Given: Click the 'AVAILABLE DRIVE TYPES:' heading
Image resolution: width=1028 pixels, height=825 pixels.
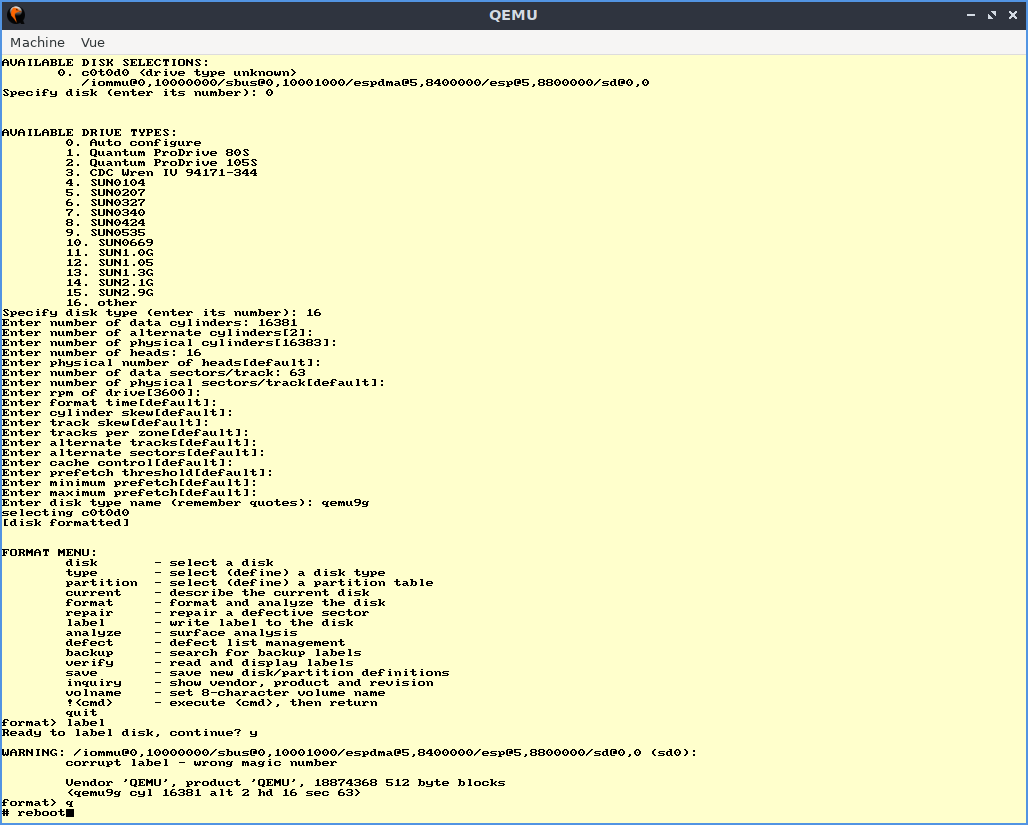Looking at the screenshot, I should pyautogui.click(x=89, y=133).
